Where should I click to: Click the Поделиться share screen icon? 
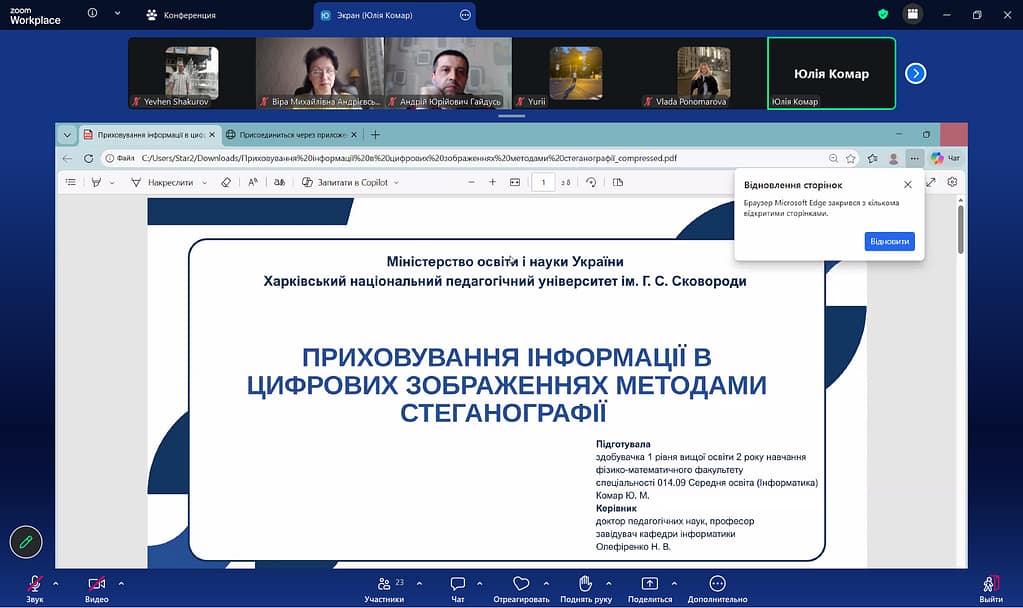(x=649, y=584)
